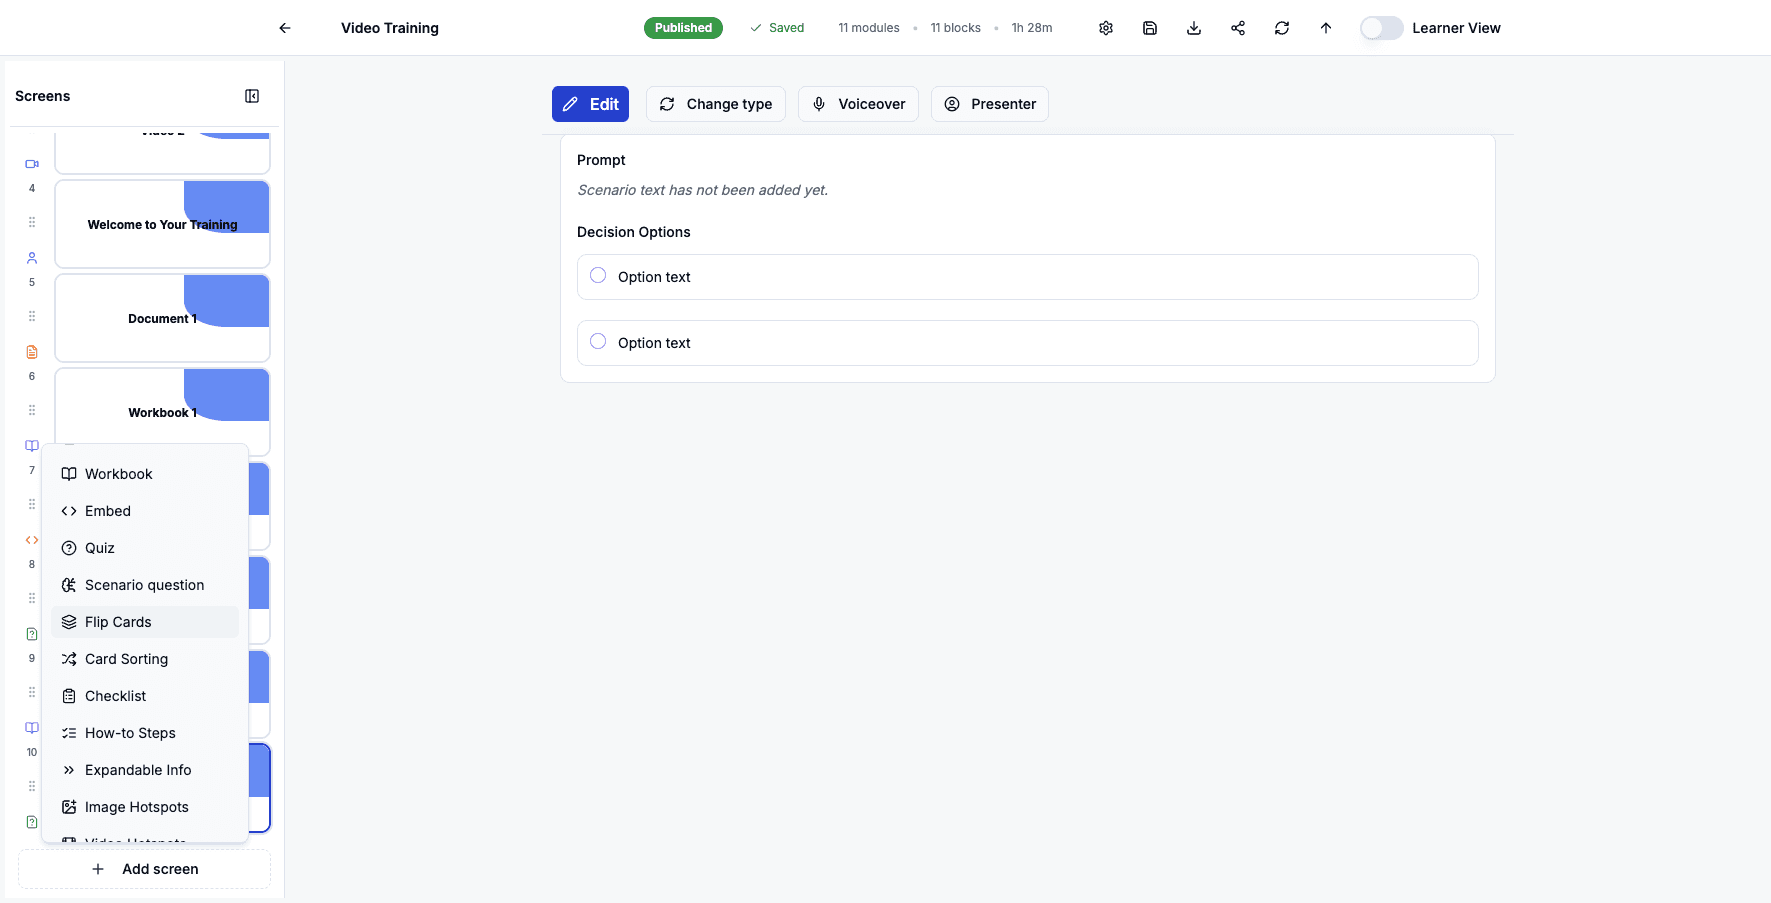Select the second Option text radio button
1771x903 pixels.
598,341
